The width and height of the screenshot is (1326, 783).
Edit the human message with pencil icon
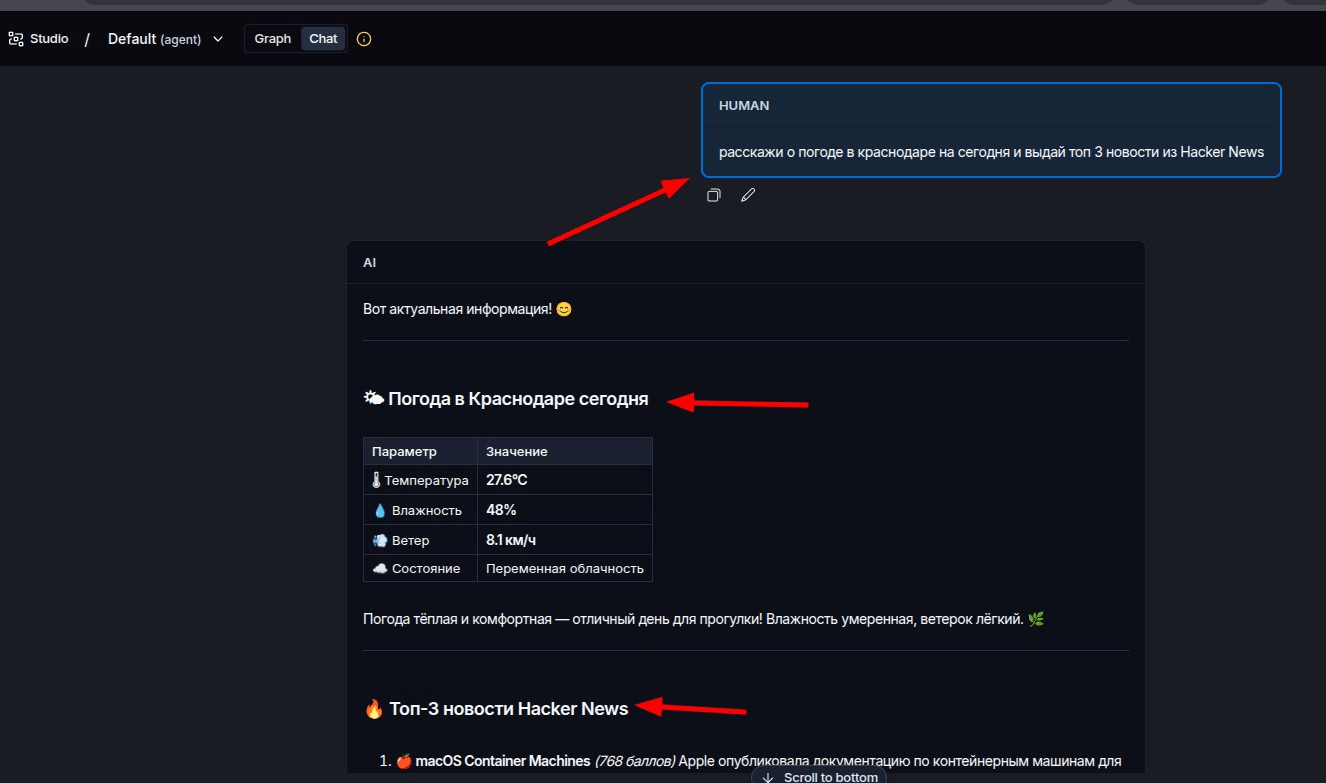coord(748,195)
